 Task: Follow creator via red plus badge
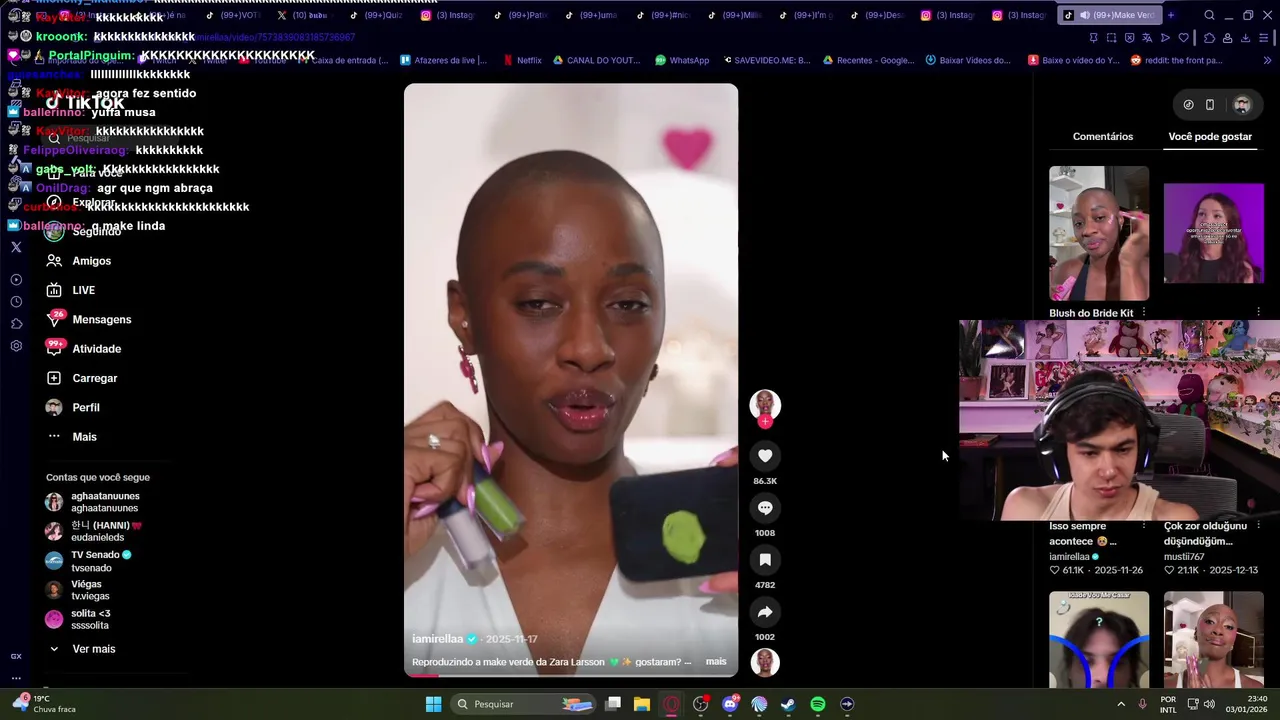[x=765, y=422]
